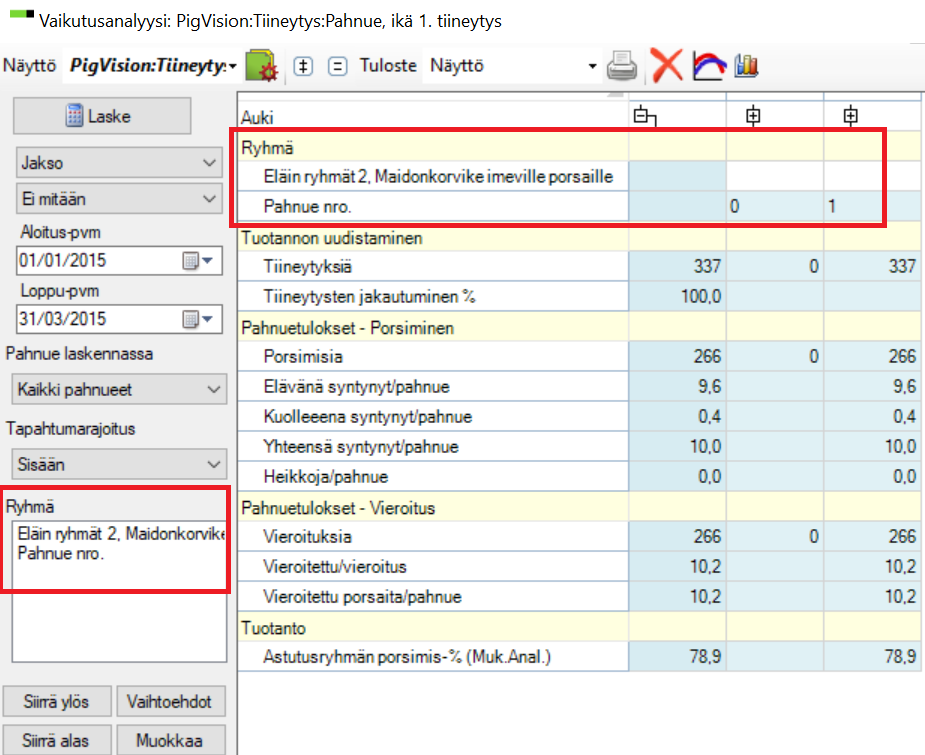Open the Aloitus-pvm calendar picker

click(197, 261)
